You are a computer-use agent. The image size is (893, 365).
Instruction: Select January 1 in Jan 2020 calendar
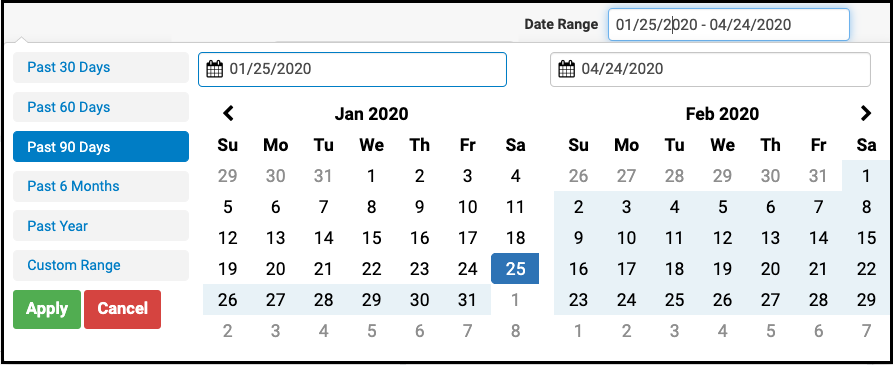coord(371,176)
